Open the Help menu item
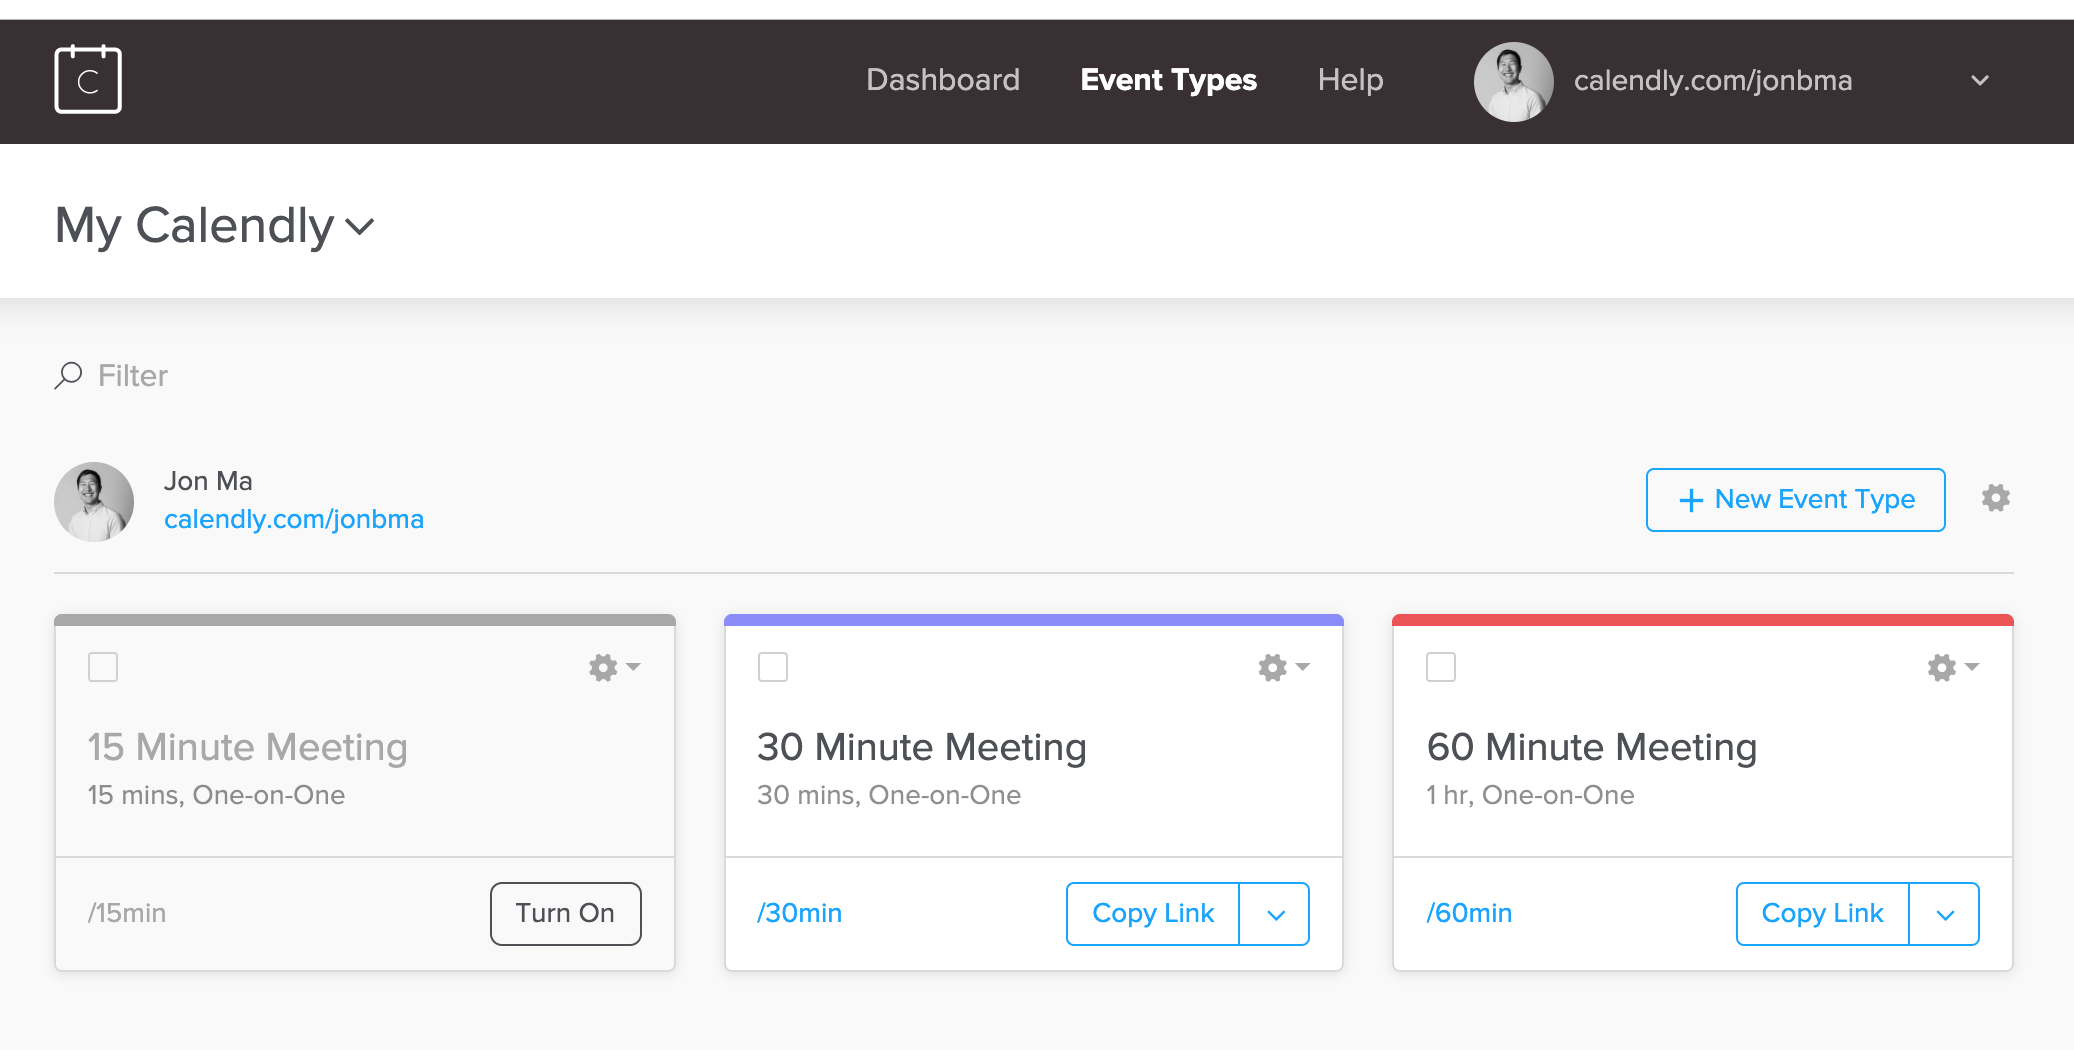This screenshot has width=2074, height=1050. (1350, 80)
